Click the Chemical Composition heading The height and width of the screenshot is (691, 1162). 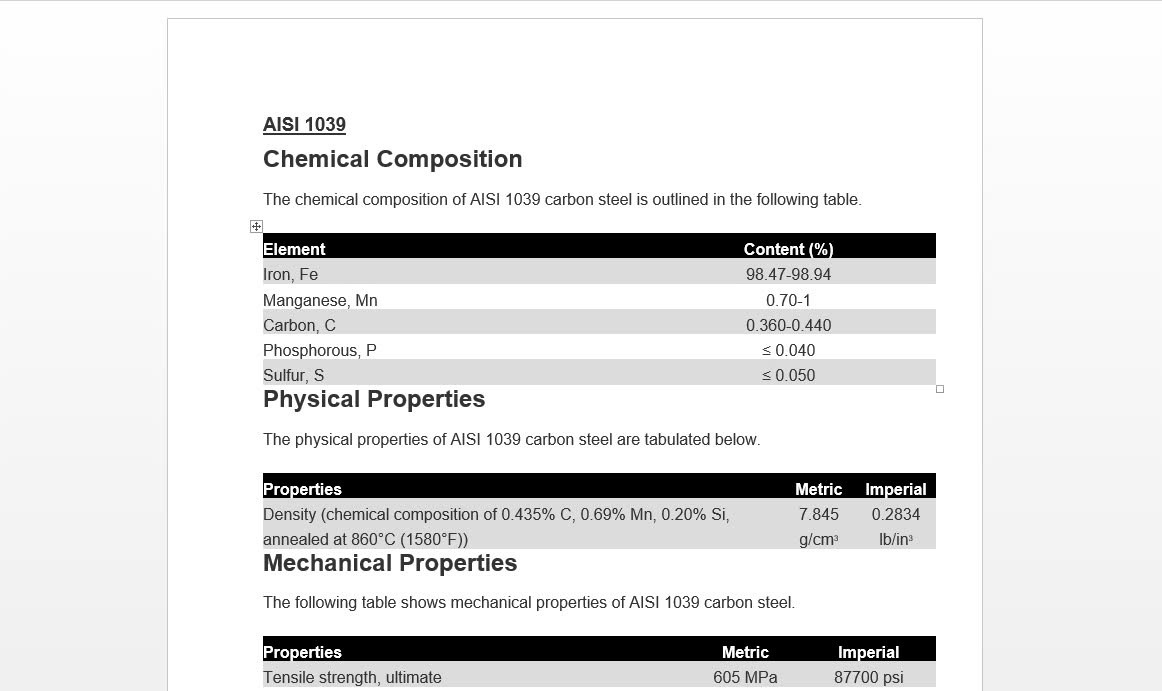tap(392, 159)
